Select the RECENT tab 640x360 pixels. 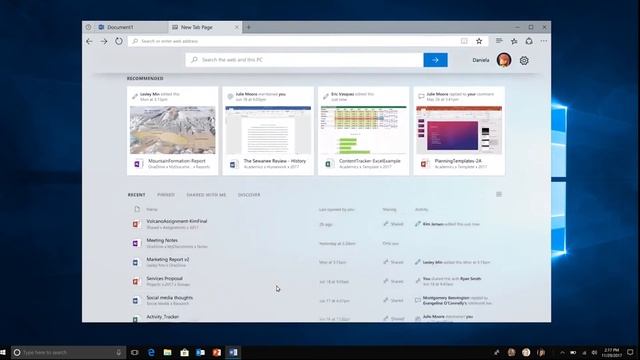[x=136, y=195]
